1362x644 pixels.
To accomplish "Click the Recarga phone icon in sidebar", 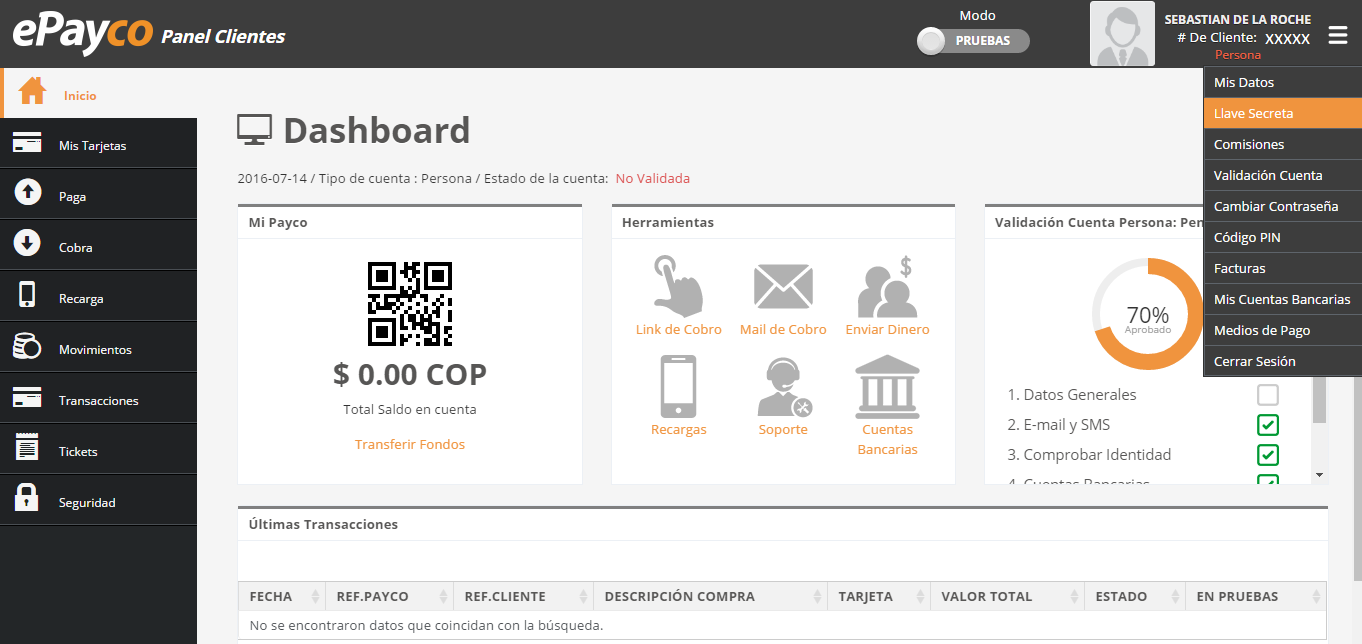I will 27,295.
